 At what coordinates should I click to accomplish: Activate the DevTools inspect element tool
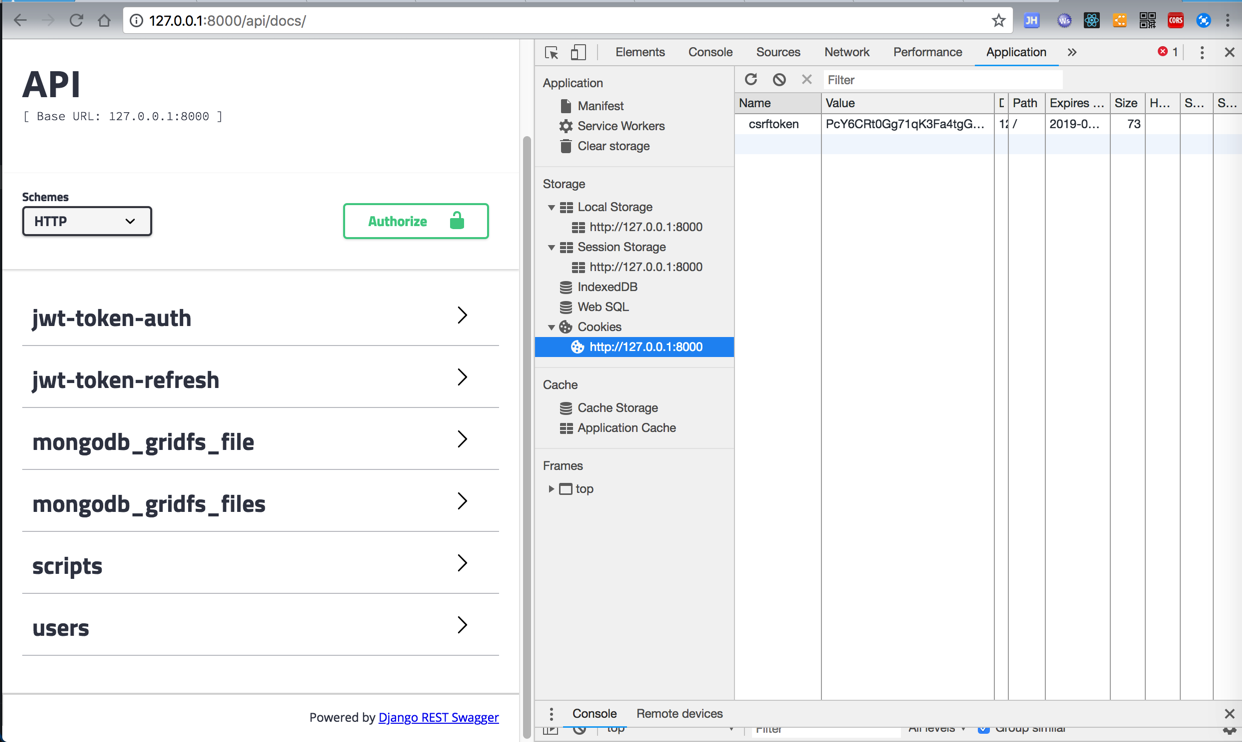(552, 52)
